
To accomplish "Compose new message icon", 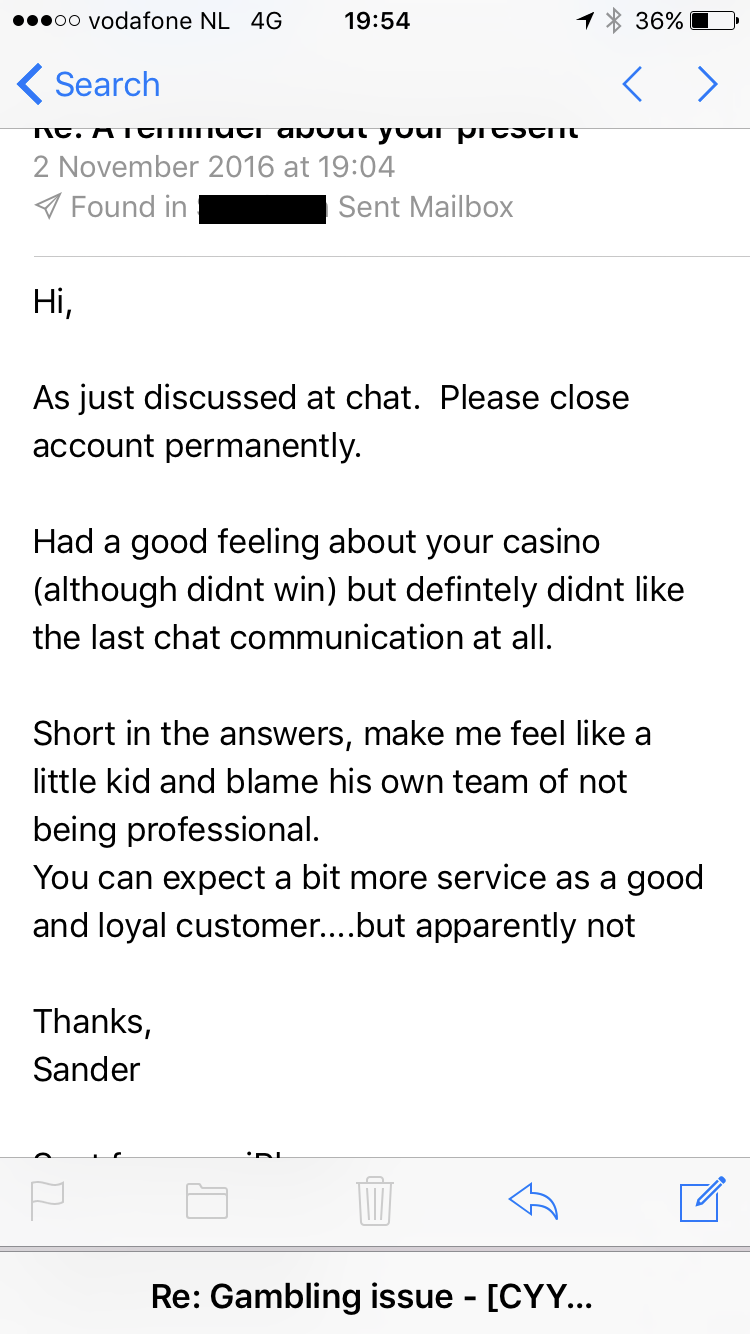I will pos(702,1199).
